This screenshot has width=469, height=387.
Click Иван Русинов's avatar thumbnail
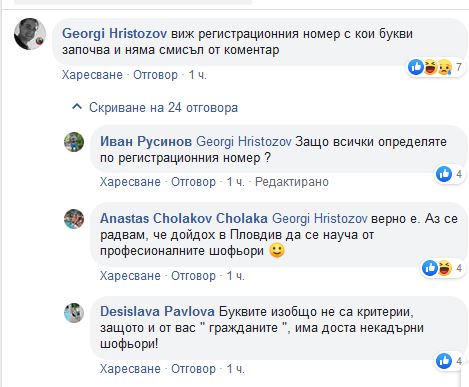pos(74,142)
